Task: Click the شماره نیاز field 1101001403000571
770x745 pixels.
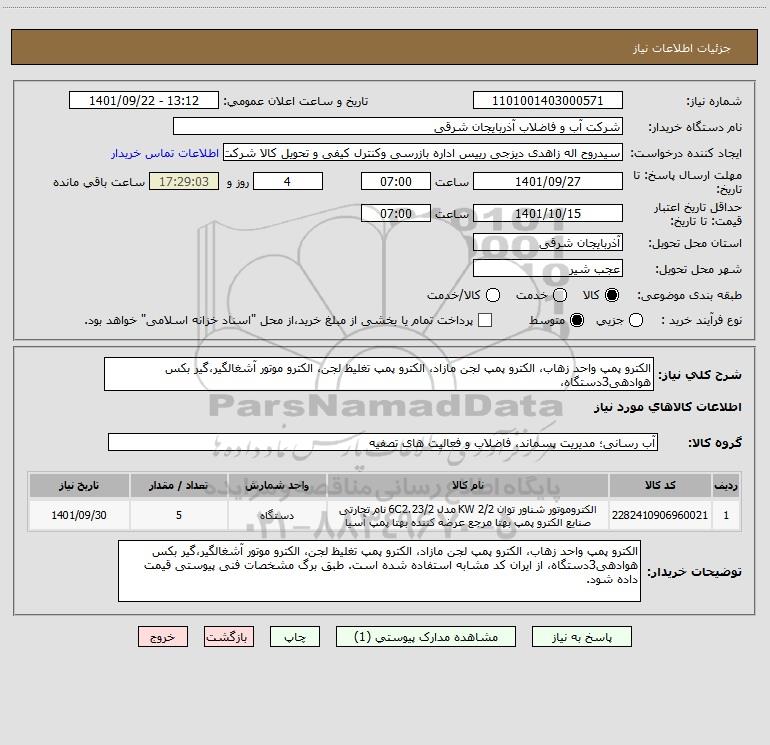Action: click(548, 101)
